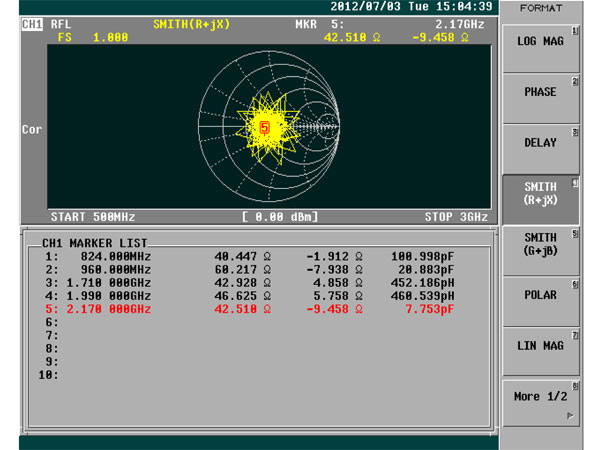Click the MKR 5 readout label
Screen dimensions: 600x450
click(320, 24)
